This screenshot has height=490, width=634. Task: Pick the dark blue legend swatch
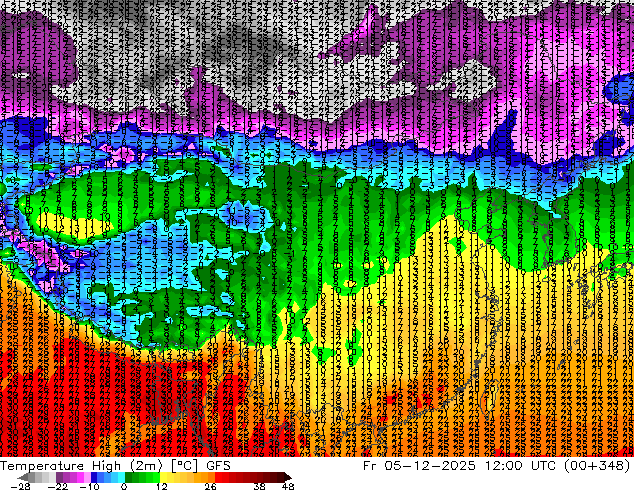tap(94, 477)
